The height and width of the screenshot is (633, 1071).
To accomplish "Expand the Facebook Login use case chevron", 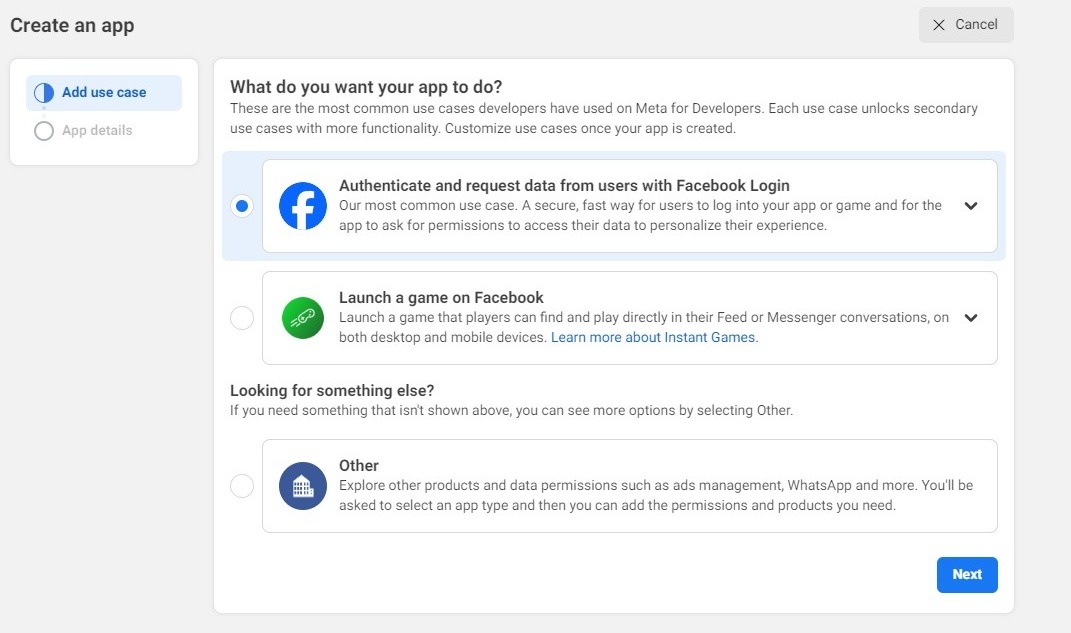I will coord(971,206).
